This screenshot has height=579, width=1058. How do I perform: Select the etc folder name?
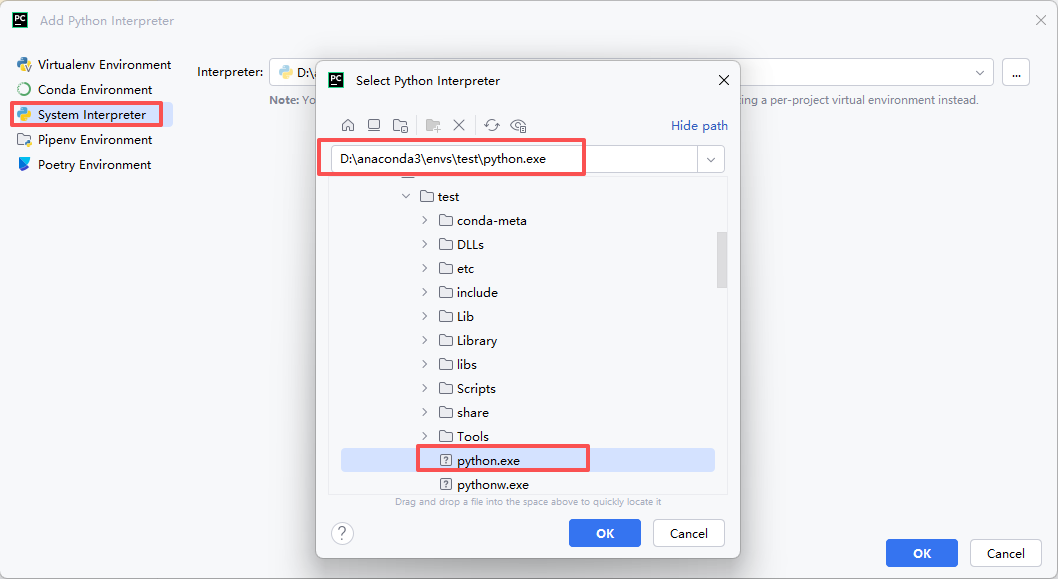coord(465,269)
